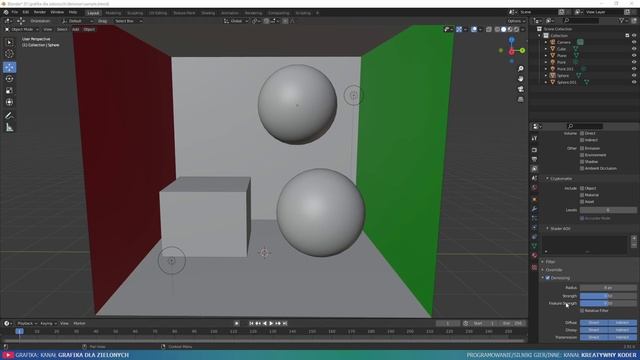
Task: Select the Rotate tool
Action: click(x=9, y=79)
